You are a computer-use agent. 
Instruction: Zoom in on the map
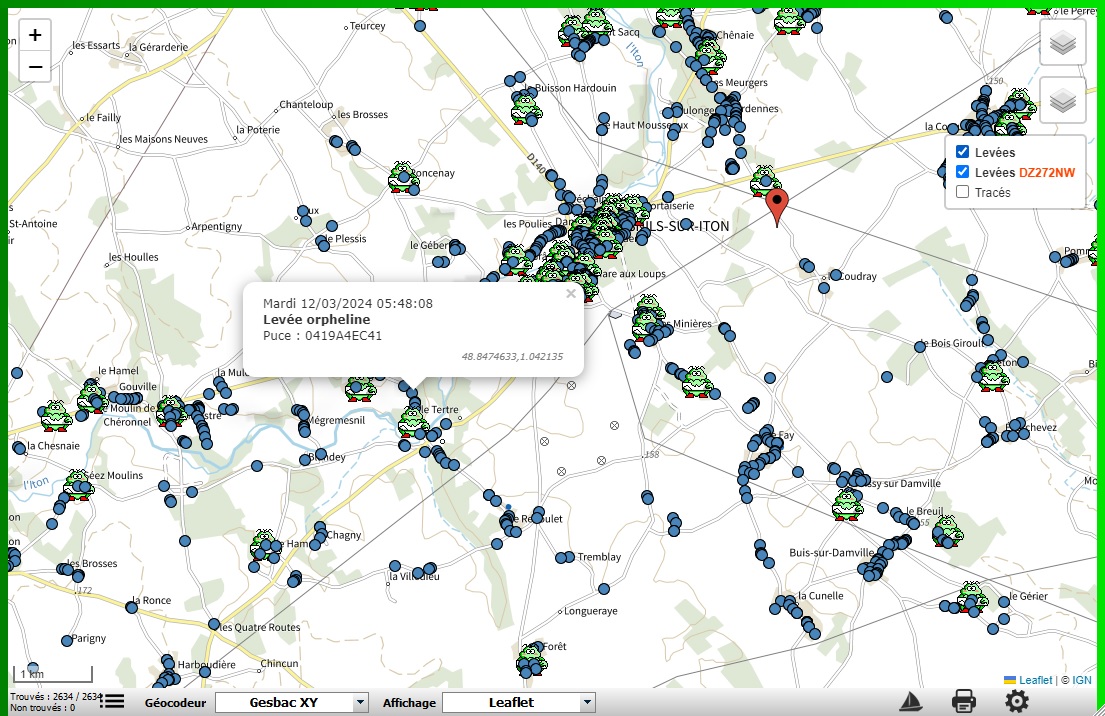tap(35, 36)
